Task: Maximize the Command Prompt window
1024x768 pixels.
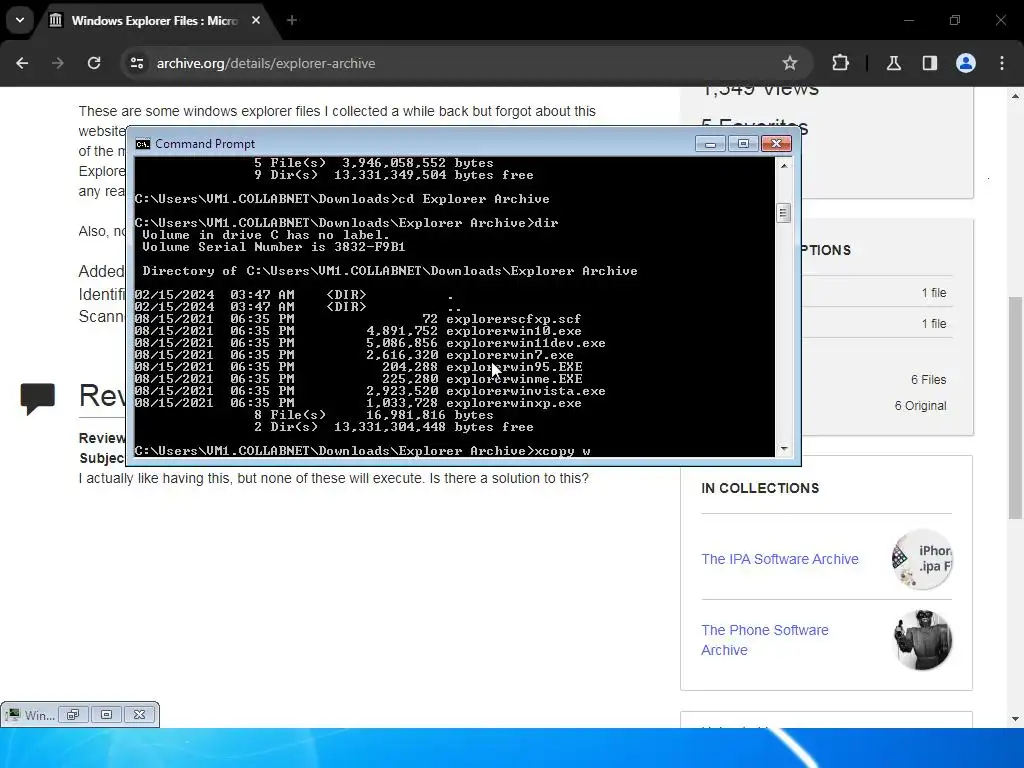Action: [743, 144]
